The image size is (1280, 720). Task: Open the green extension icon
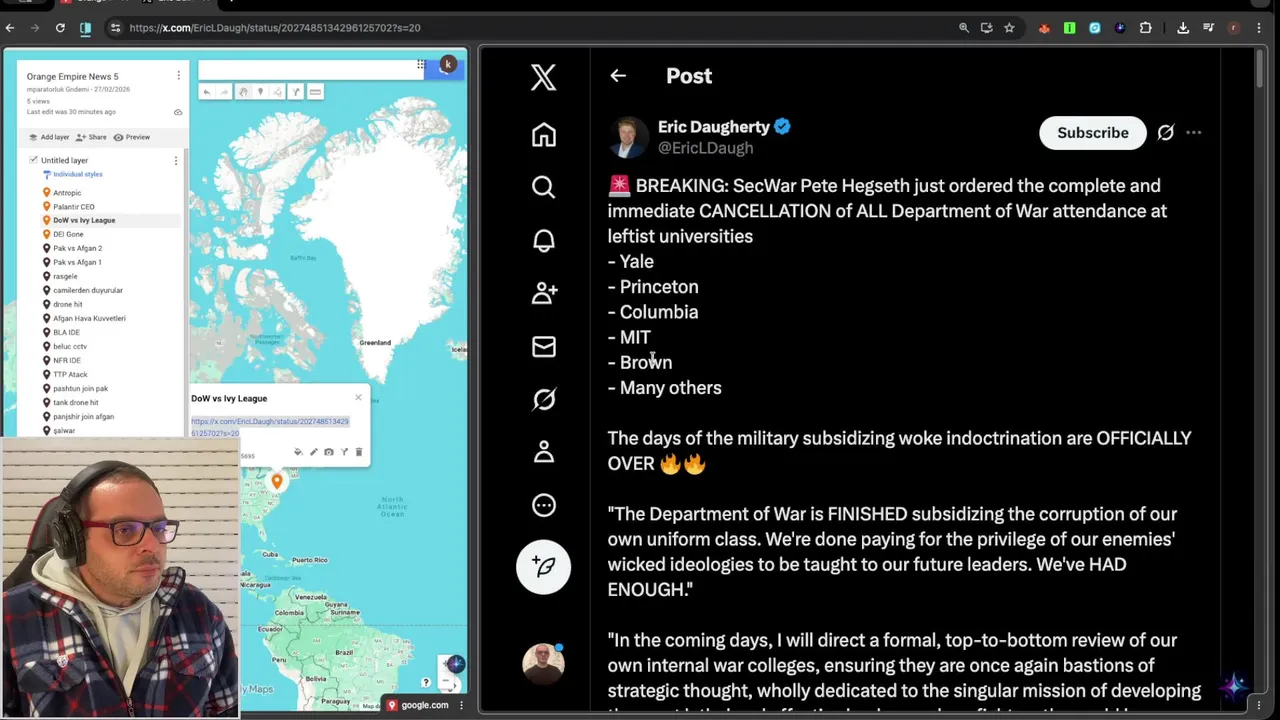click(1070, 28)
